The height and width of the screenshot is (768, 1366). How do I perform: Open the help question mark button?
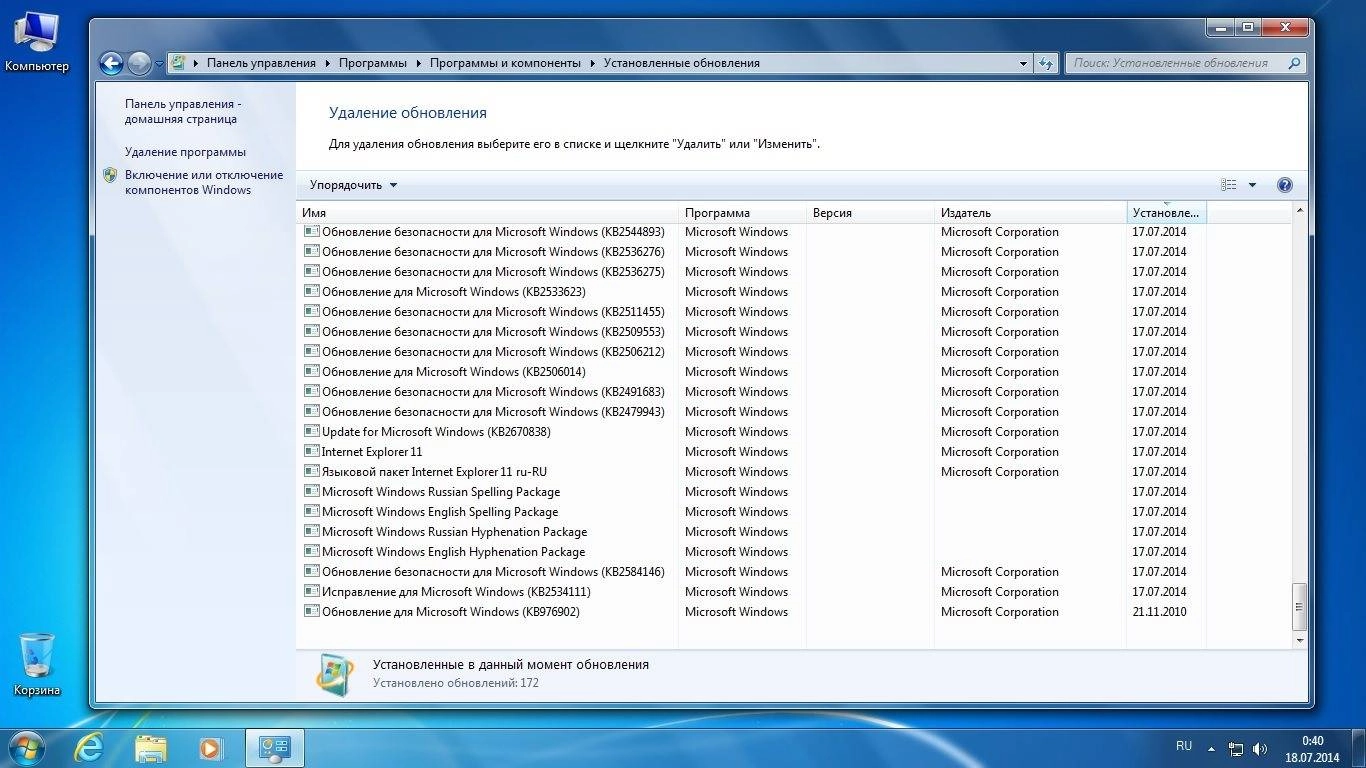(1285, 185)
